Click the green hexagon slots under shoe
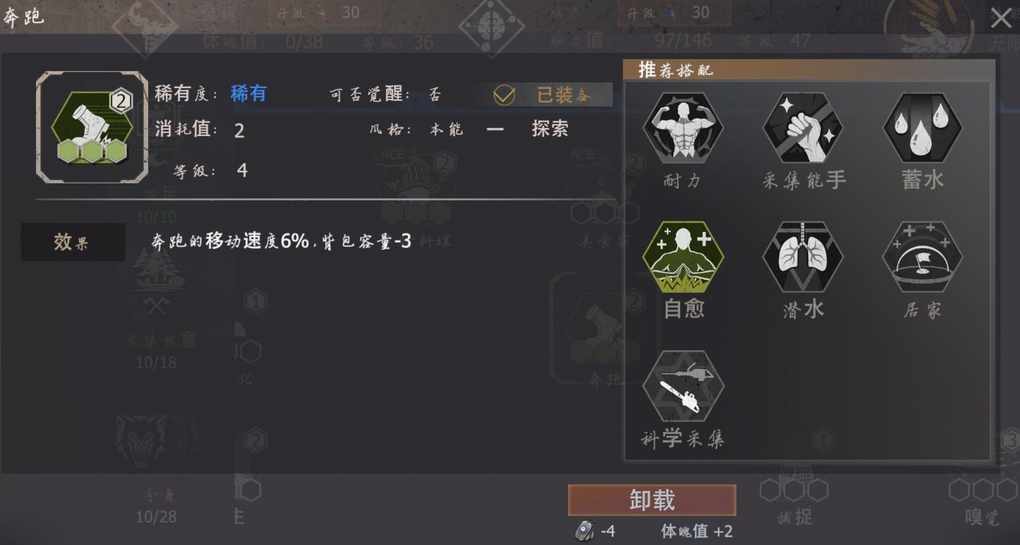The height and width of the screenshot is (545, 1020). click(x=92, y=151)
